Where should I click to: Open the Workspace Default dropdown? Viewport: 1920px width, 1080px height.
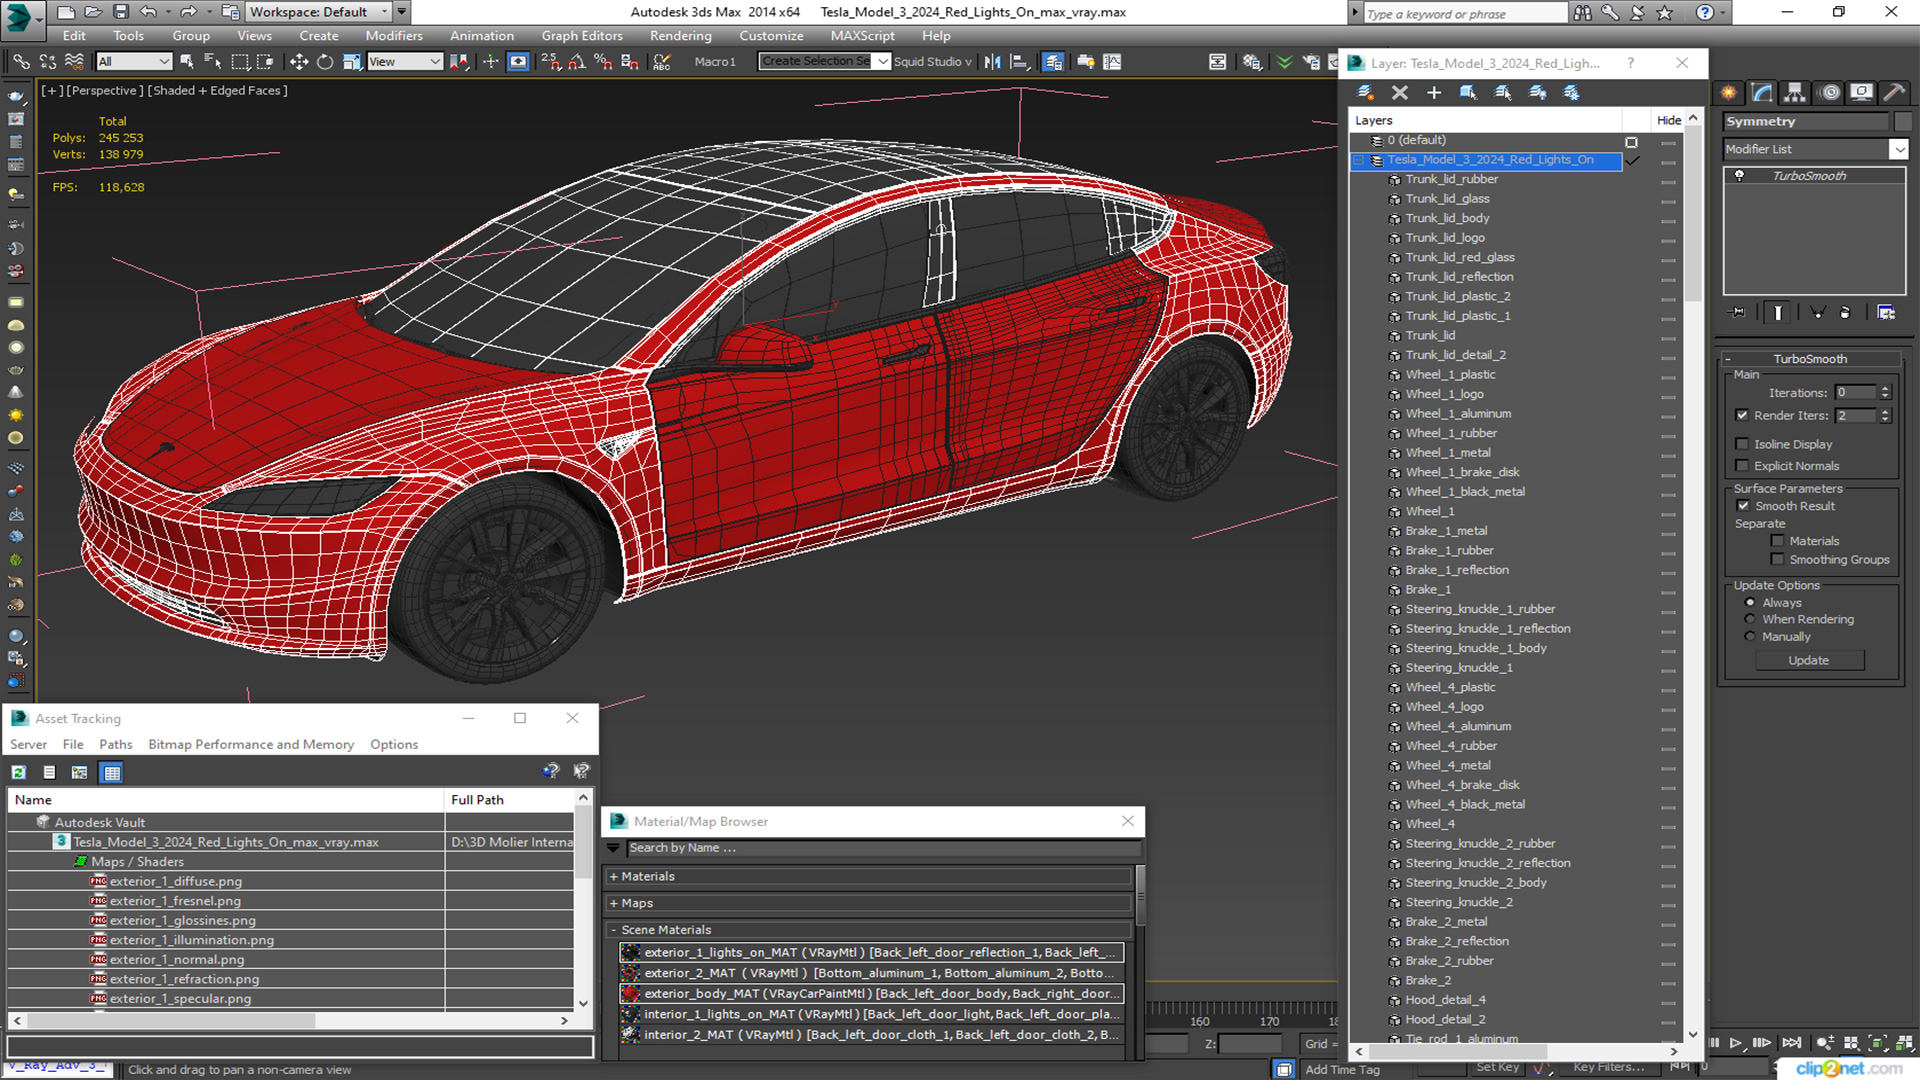pyautogui.click(x=318, y=12)
